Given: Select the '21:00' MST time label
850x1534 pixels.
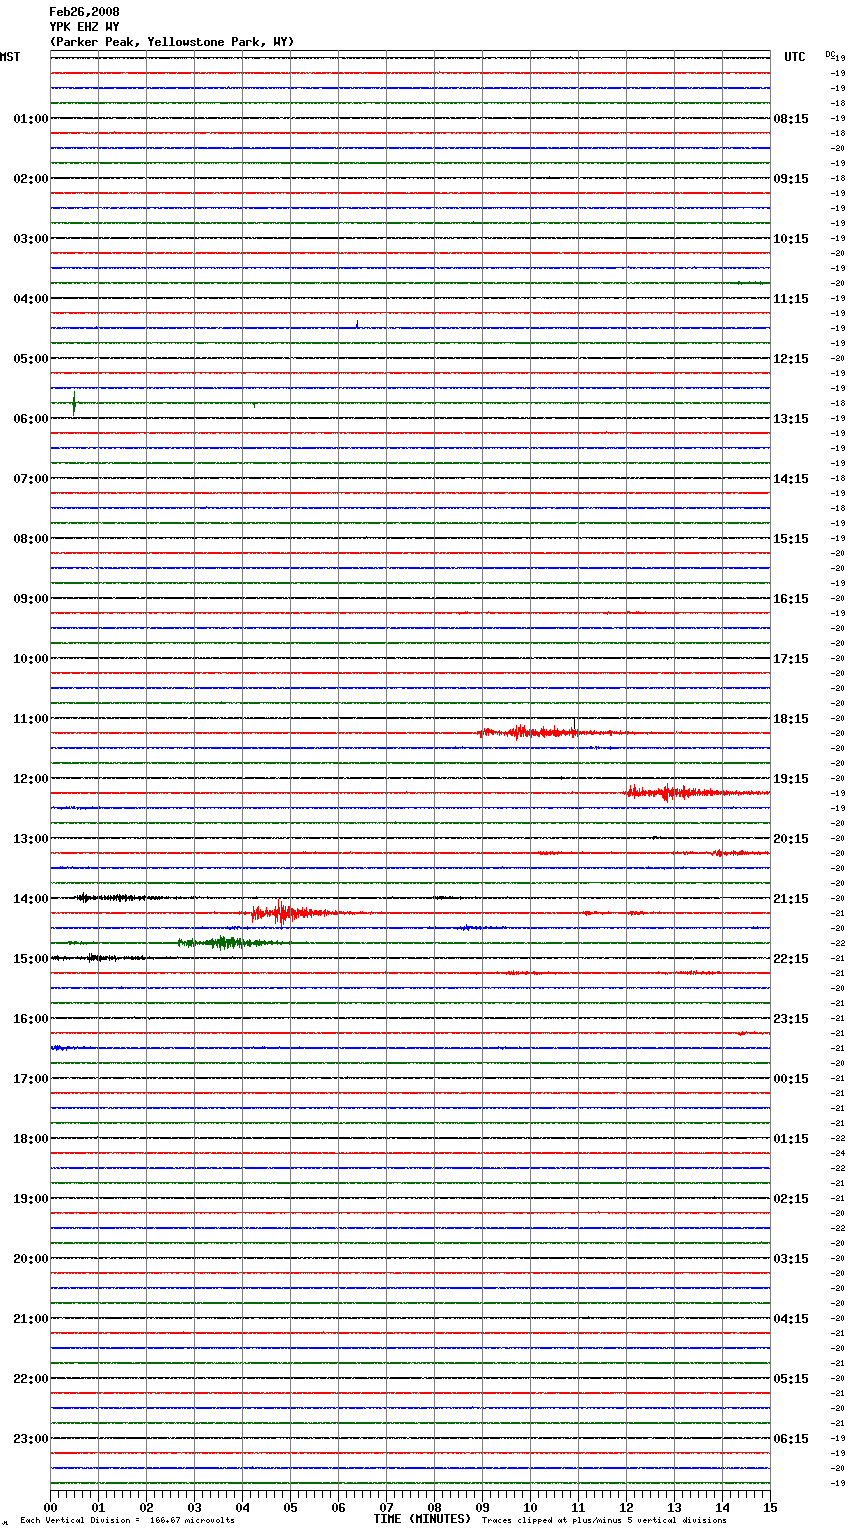Looking at the screenshot, I should (30, 1319).
